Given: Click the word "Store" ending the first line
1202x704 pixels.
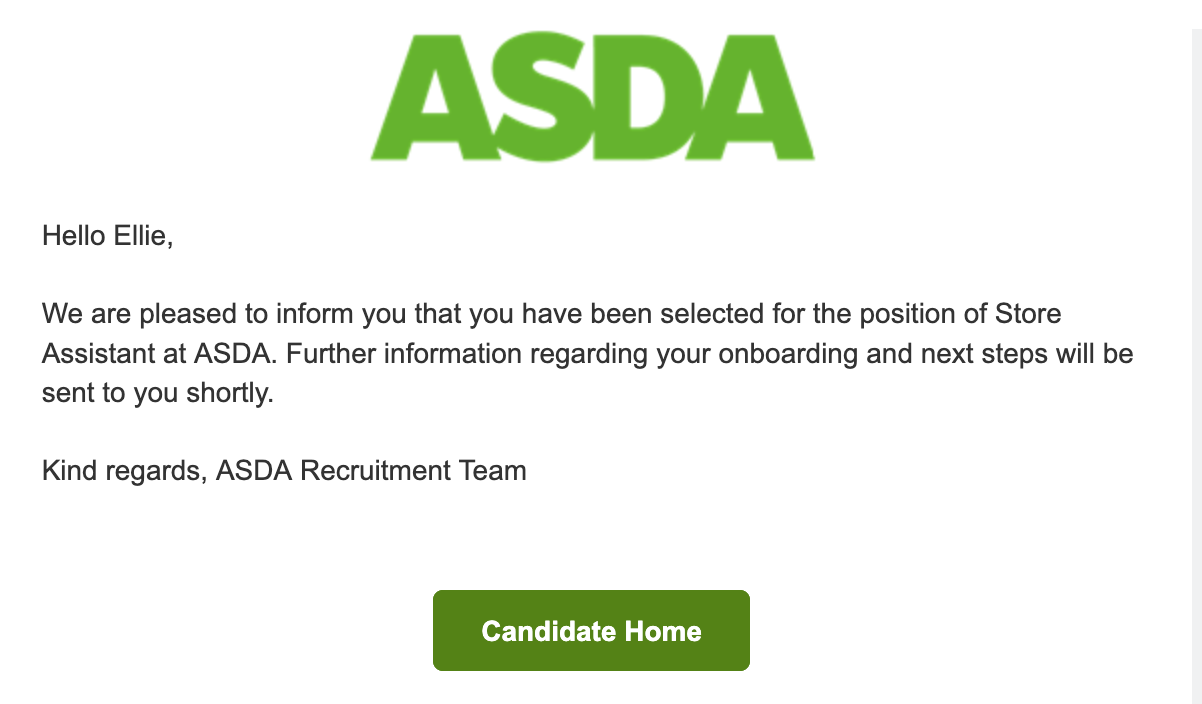Looking at the screenshot, I should [x=1028, y=314].
